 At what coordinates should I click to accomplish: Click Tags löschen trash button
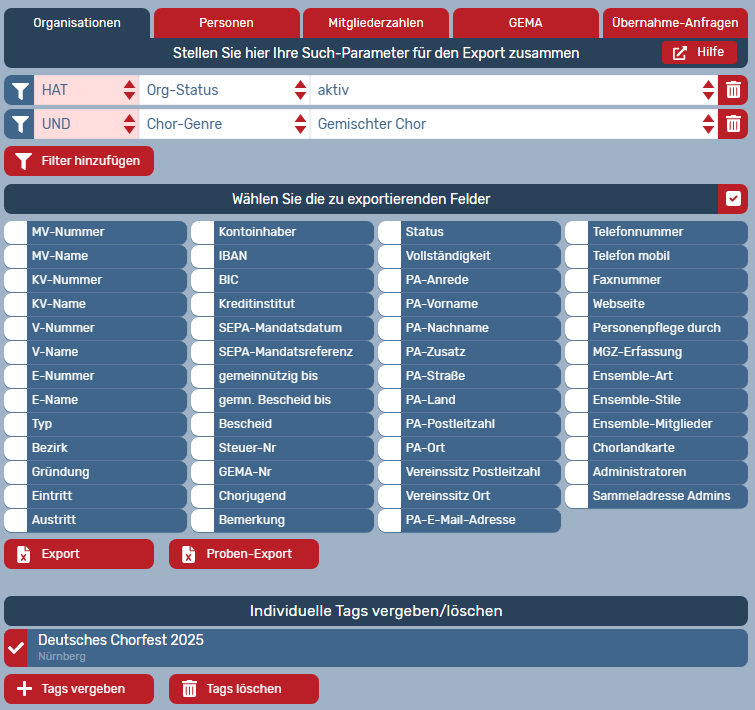(244, 689)
